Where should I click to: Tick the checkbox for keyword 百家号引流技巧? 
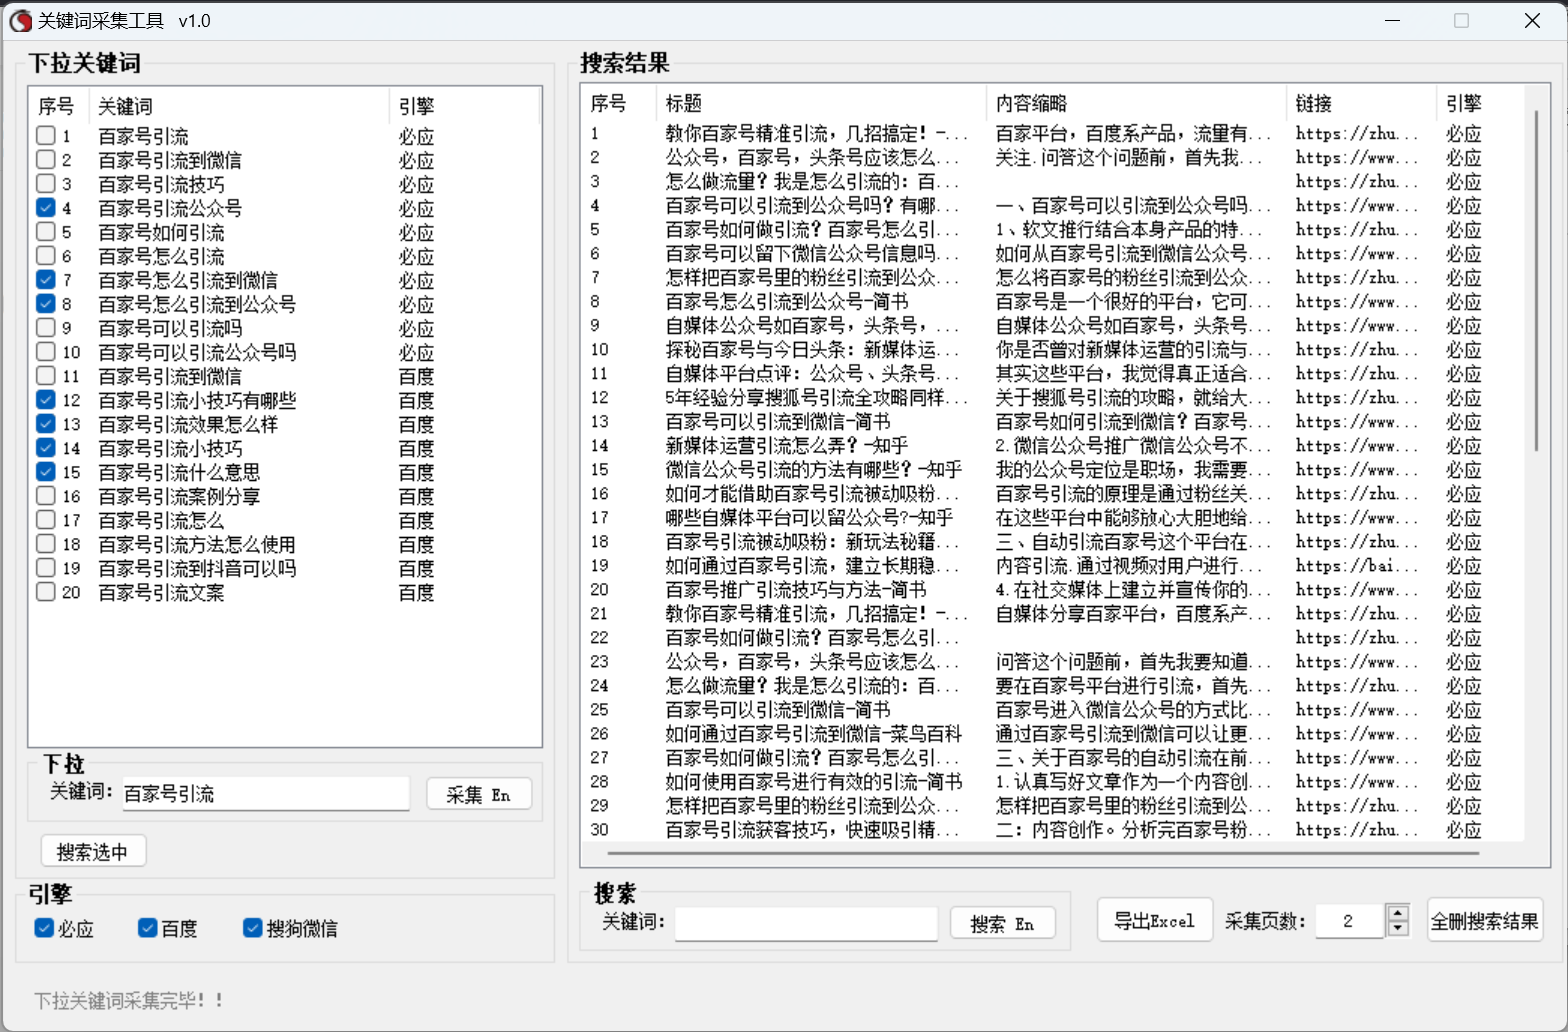46,184
